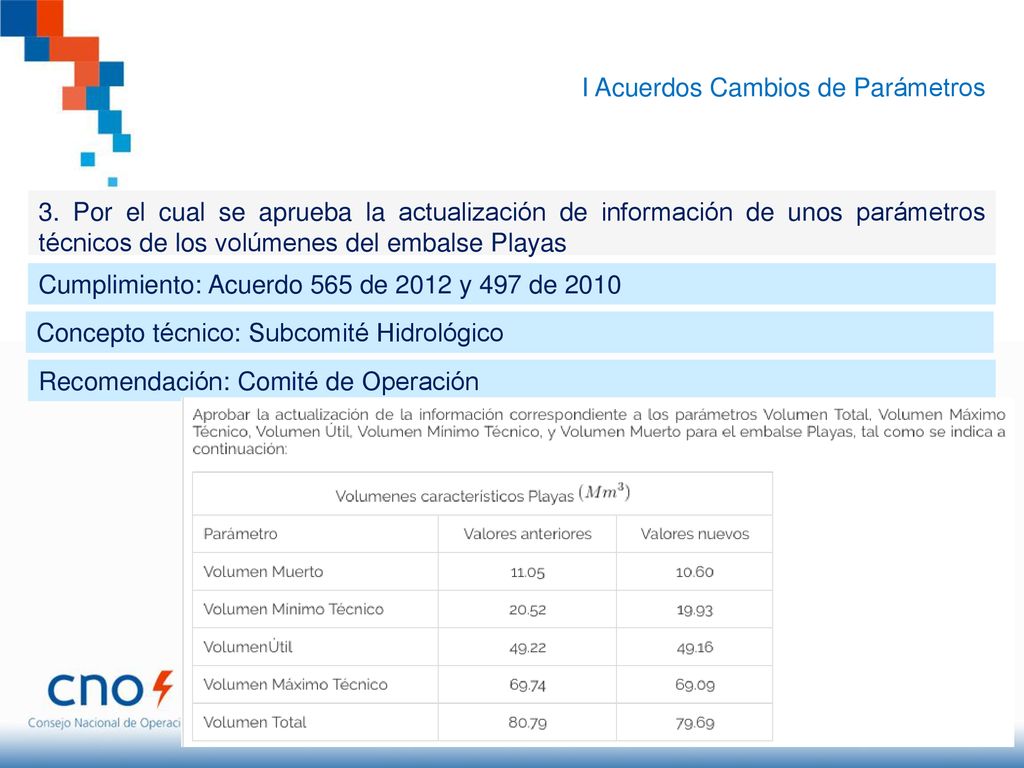Click the previous value 49.22
This screenshot has width=1024, height=768.
(x=527, y=647)
